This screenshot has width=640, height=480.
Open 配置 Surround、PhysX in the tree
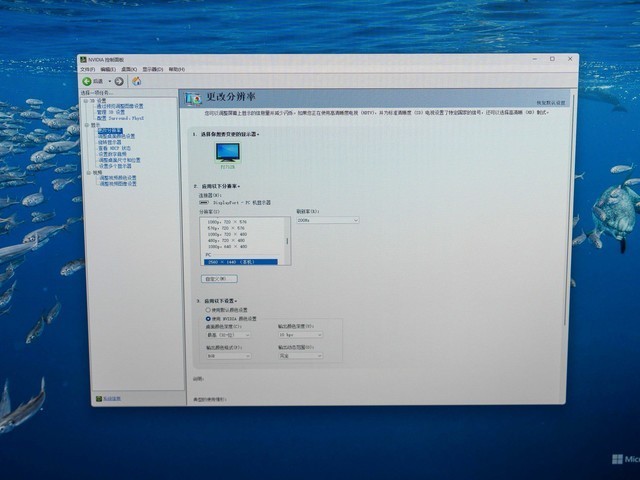pos(120,118)
